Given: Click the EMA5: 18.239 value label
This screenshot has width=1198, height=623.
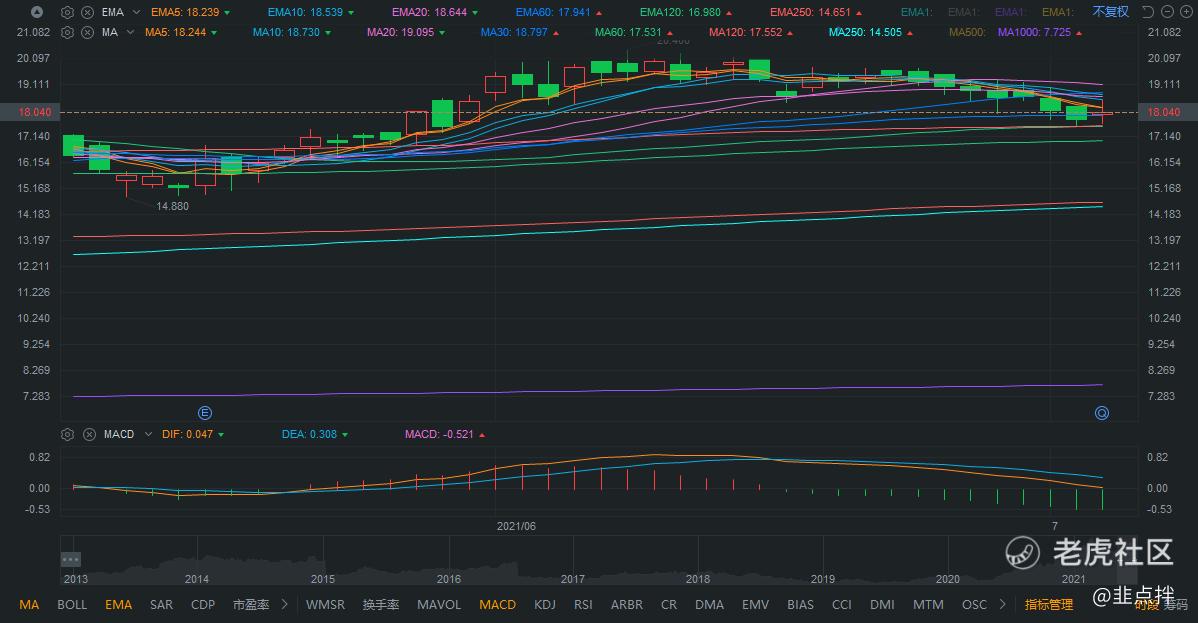Looking at the screenshot, I should pos(185,12).
